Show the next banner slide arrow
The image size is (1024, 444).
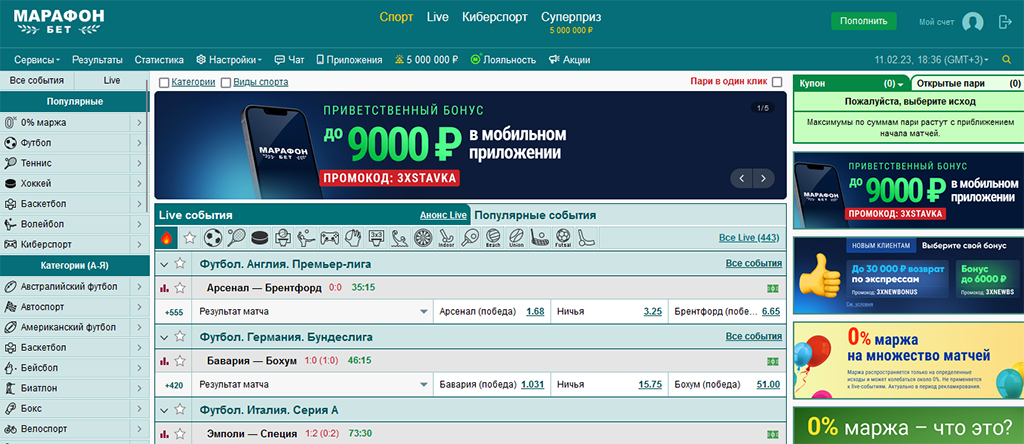pyautogui.click(x=763, y=178)
